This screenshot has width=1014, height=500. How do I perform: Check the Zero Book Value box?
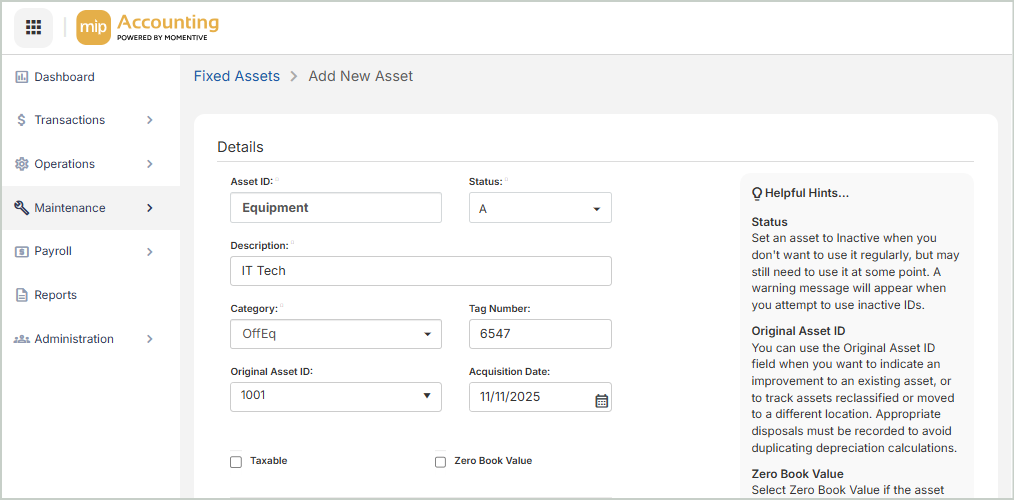(x=440, y=462)
